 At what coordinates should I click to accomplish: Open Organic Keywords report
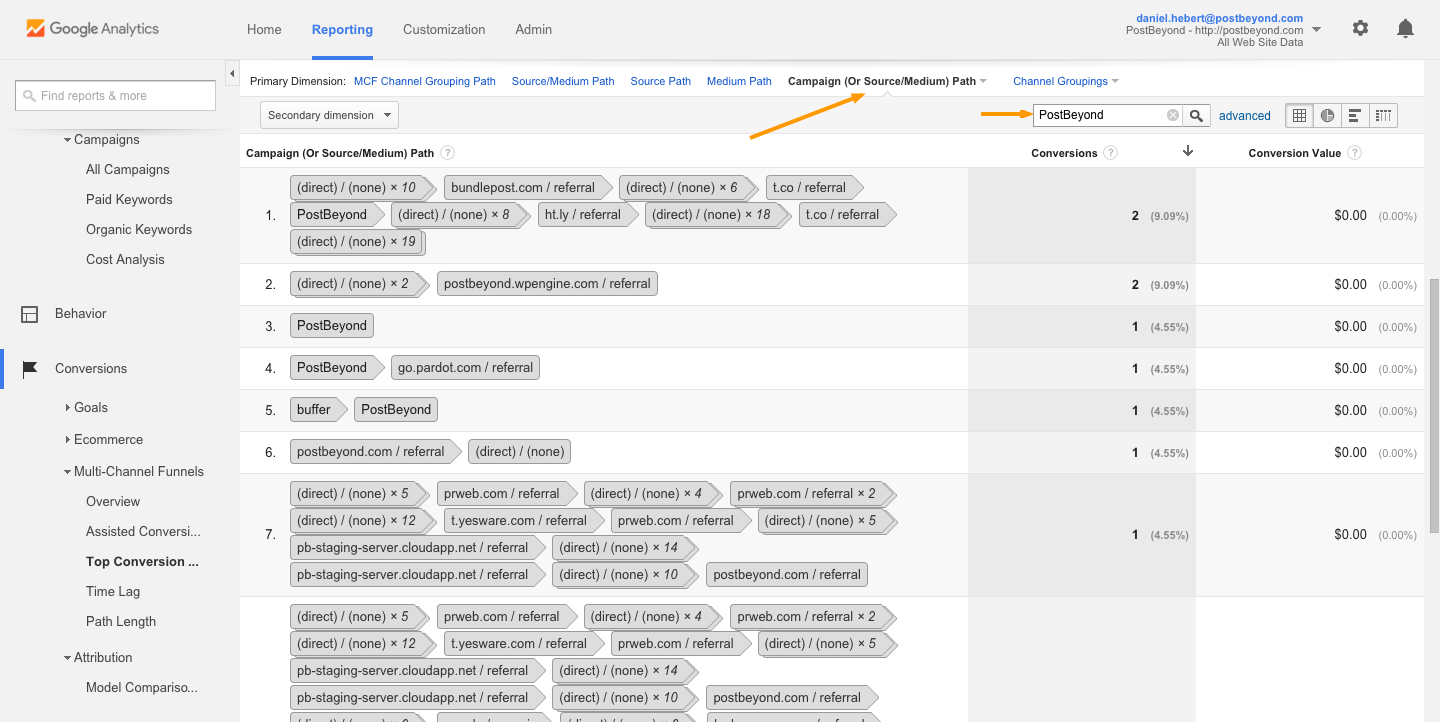click(x=139, y=230)
